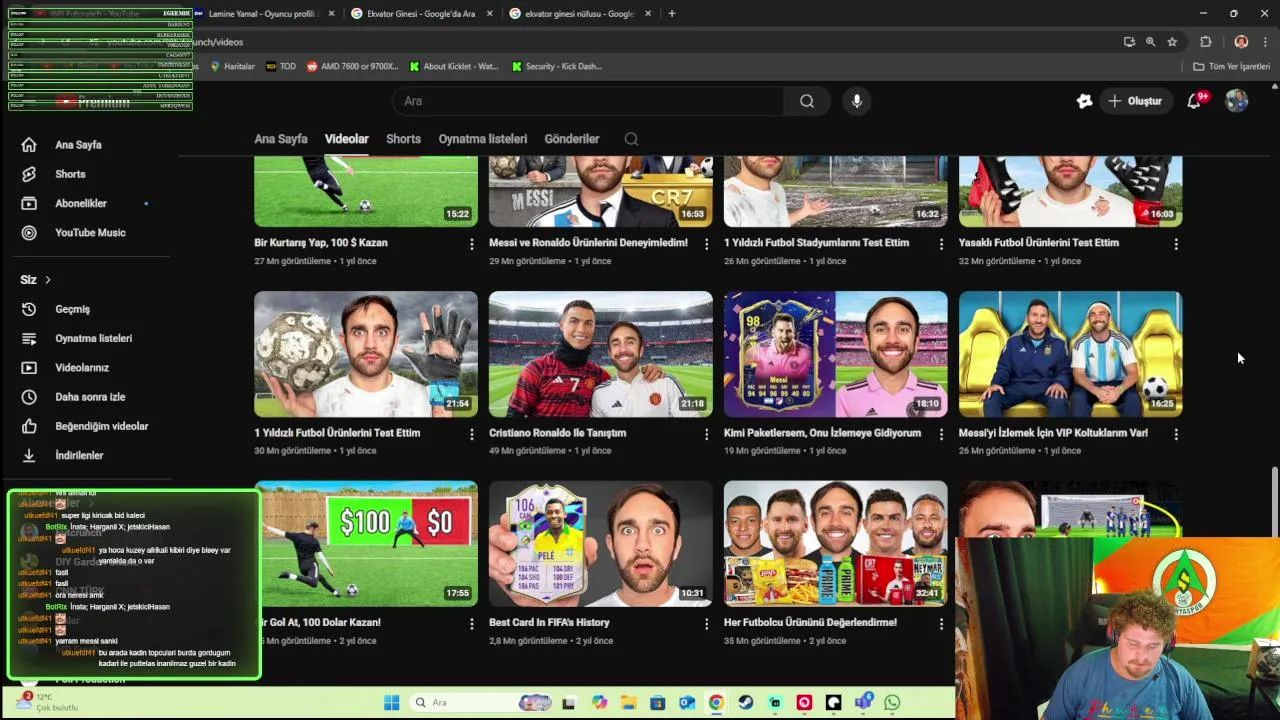Viewport: 1280px width, 720px height.
Task: Start voice search with the microphone
Action: click(x=856, y=101)
